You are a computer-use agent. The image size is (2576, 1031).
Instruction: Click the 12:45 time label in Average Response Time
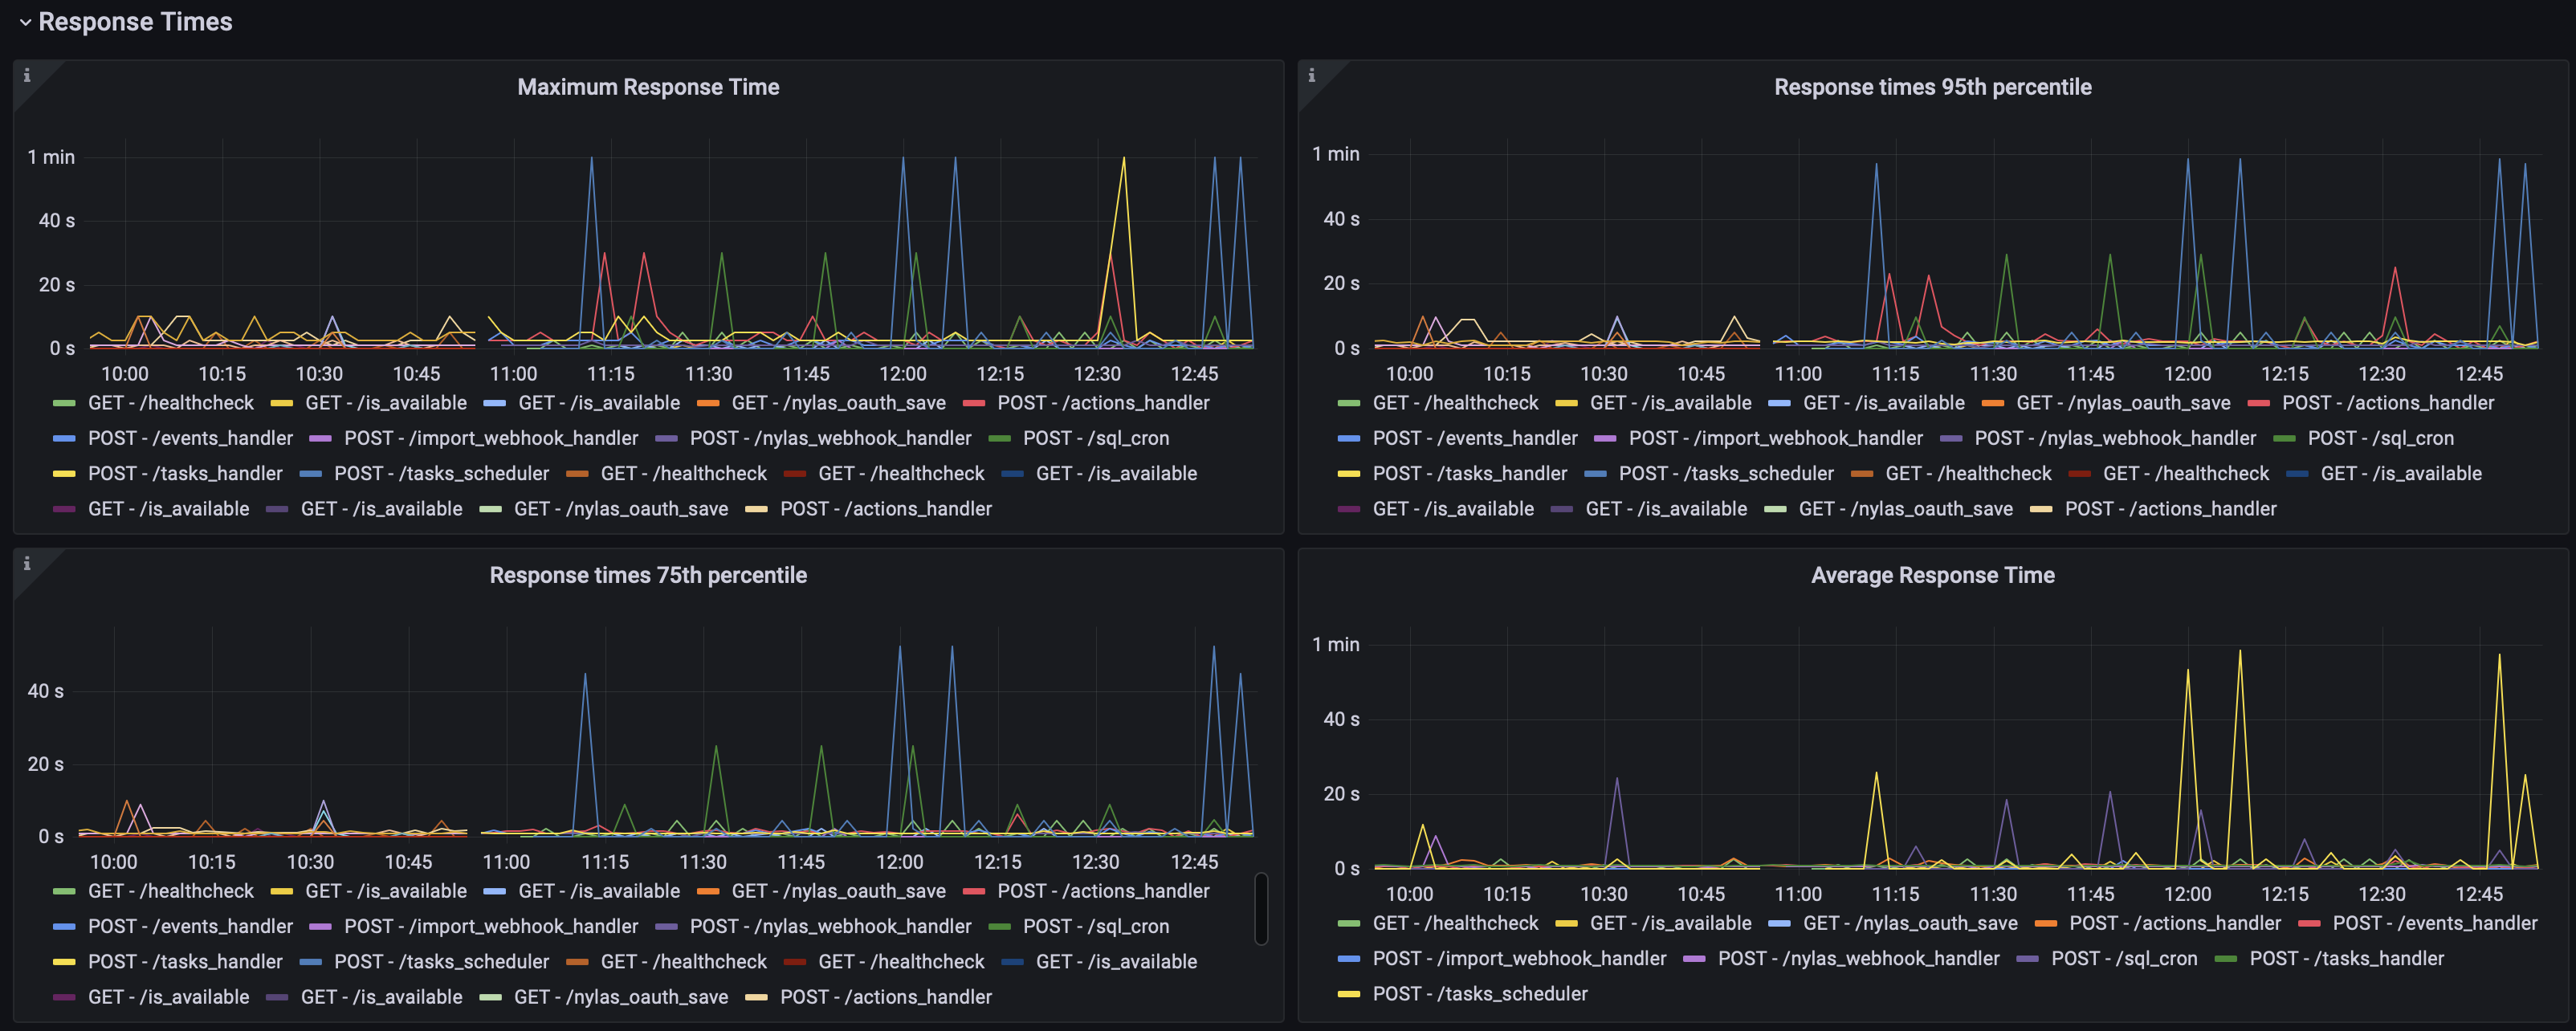(x=2479, y=894)
